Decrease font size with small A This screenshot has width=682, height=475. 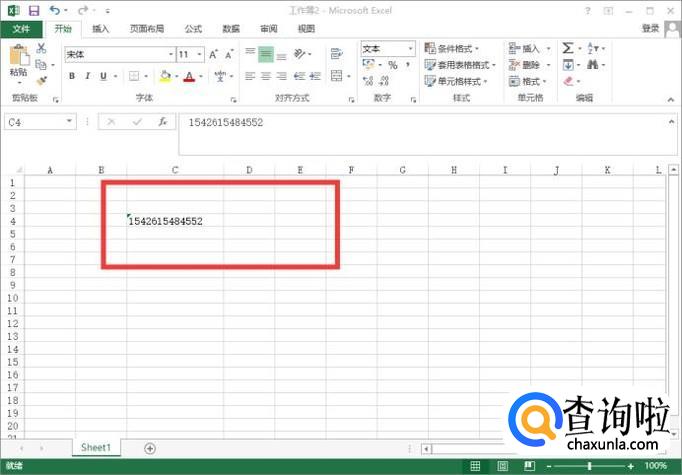[x=229, y=54]
